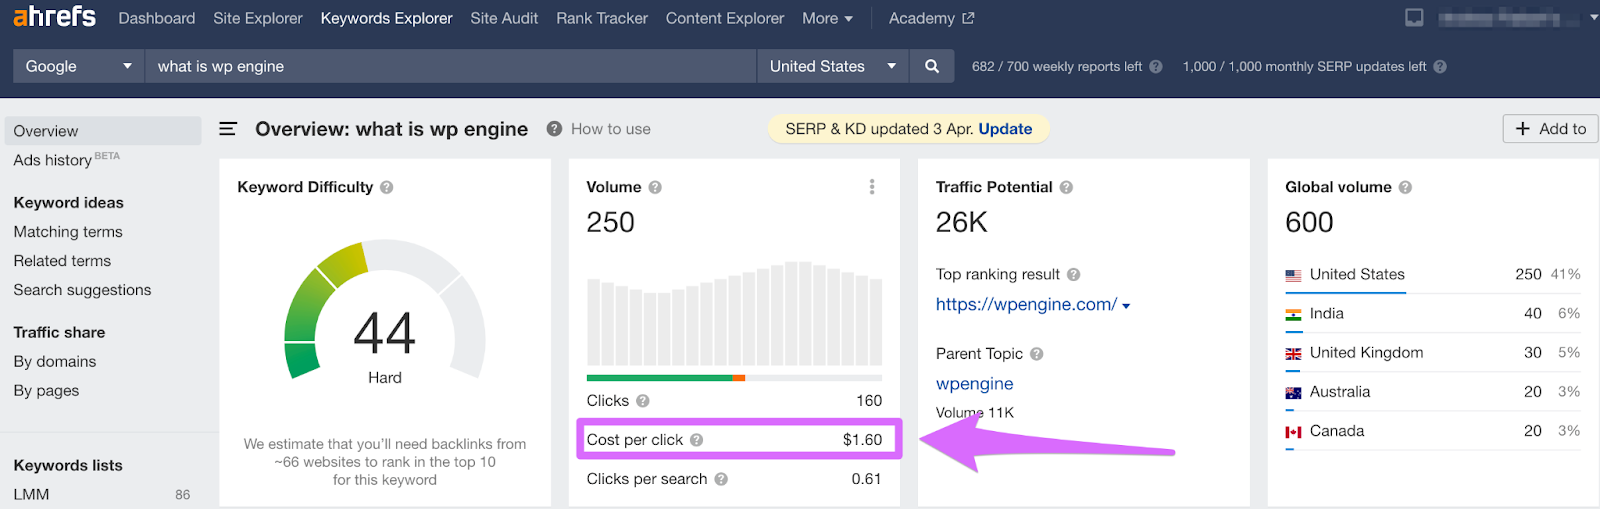Open Top ranking result help icon
1600x509 pixels.
pos(1073,274)
